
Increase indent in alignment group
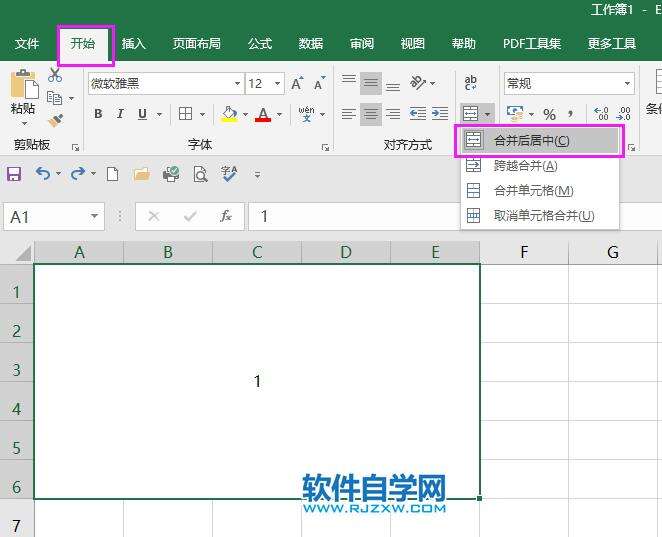440,114
